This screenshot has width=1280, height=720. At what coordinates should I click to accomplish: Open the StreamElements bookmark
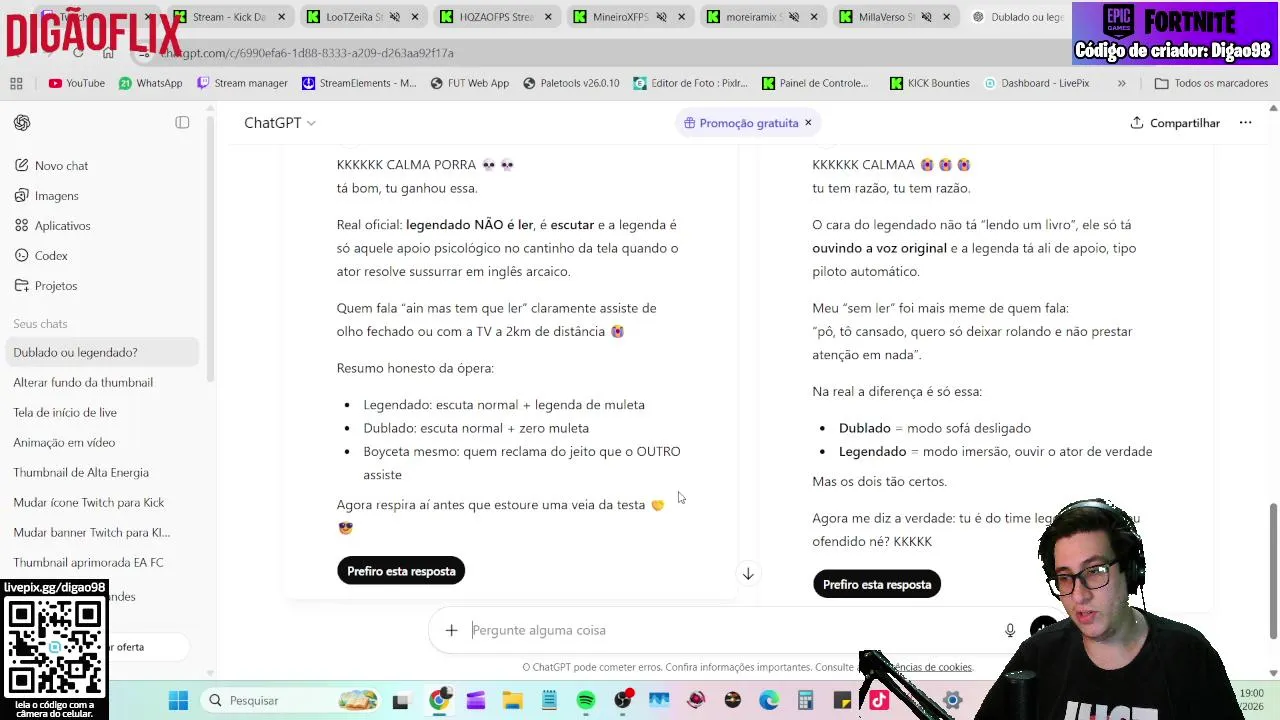coord(359,83)
